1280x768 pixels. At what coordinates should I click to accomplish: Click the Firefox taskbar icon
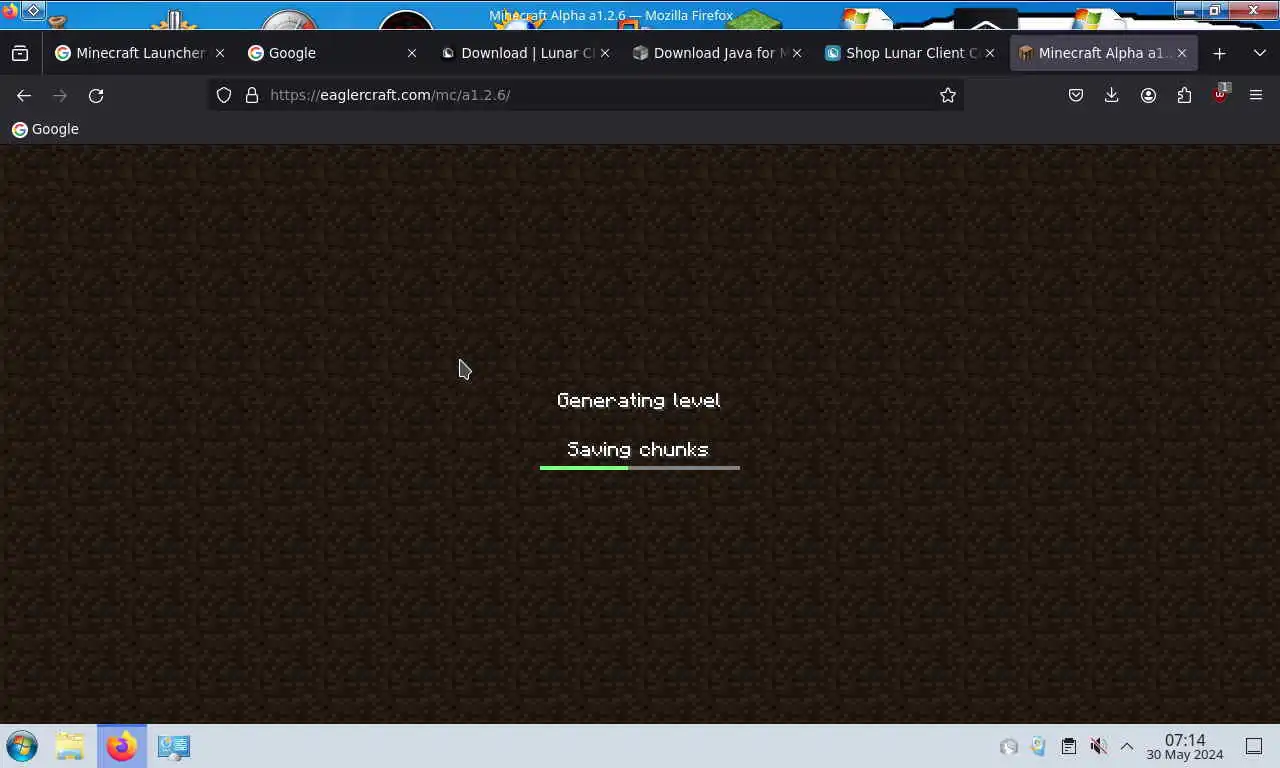click(x=122, y=746)
